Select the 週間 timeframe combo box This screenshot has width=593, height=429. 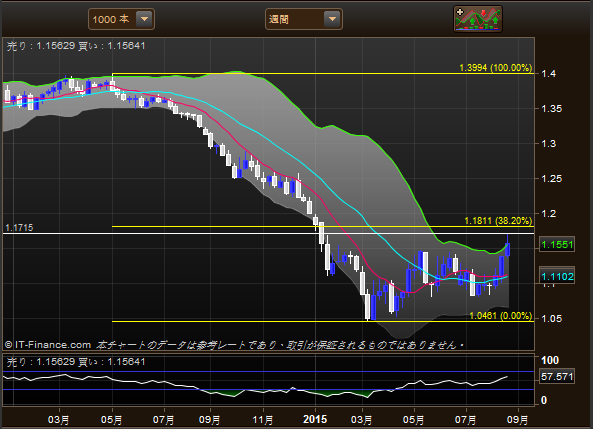tap(304, 19)
